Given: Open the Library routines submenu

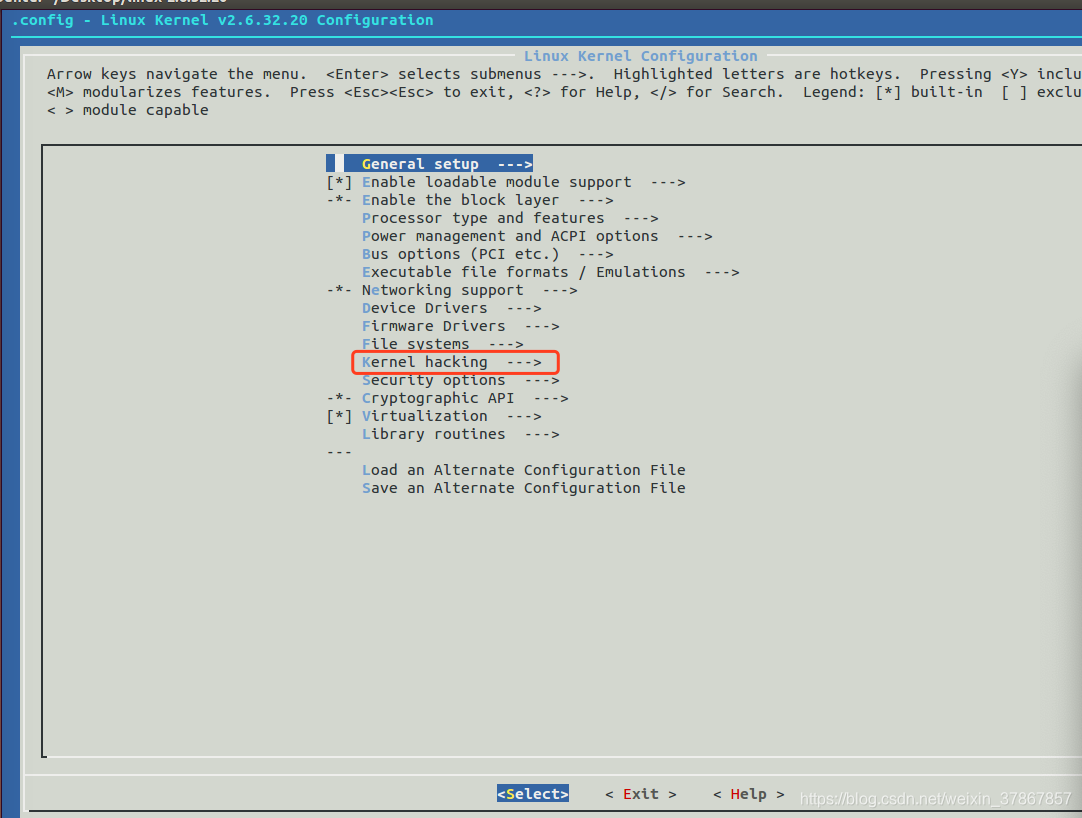Looking at the screenshot, I should [460, 434].
